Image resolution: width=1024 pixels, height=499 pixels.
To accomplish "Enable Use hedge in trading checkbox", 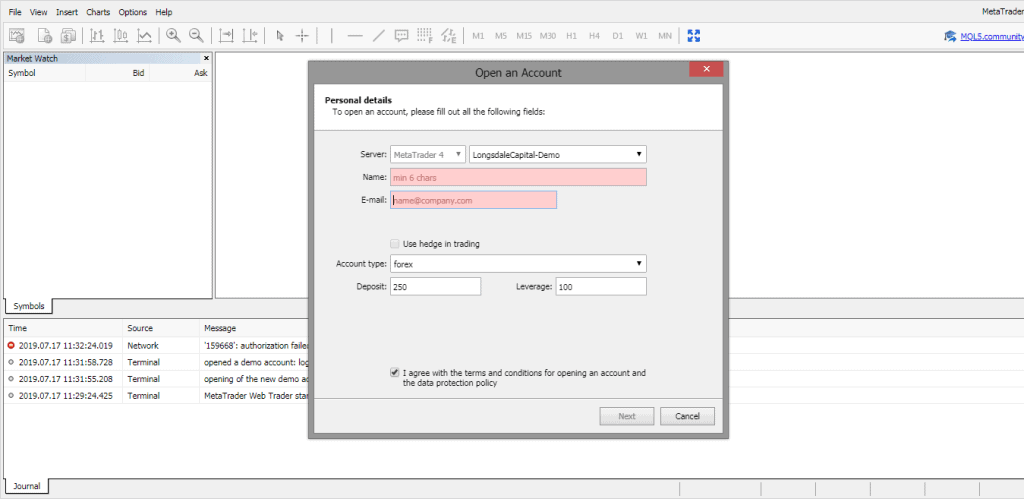I will [394, 244].
